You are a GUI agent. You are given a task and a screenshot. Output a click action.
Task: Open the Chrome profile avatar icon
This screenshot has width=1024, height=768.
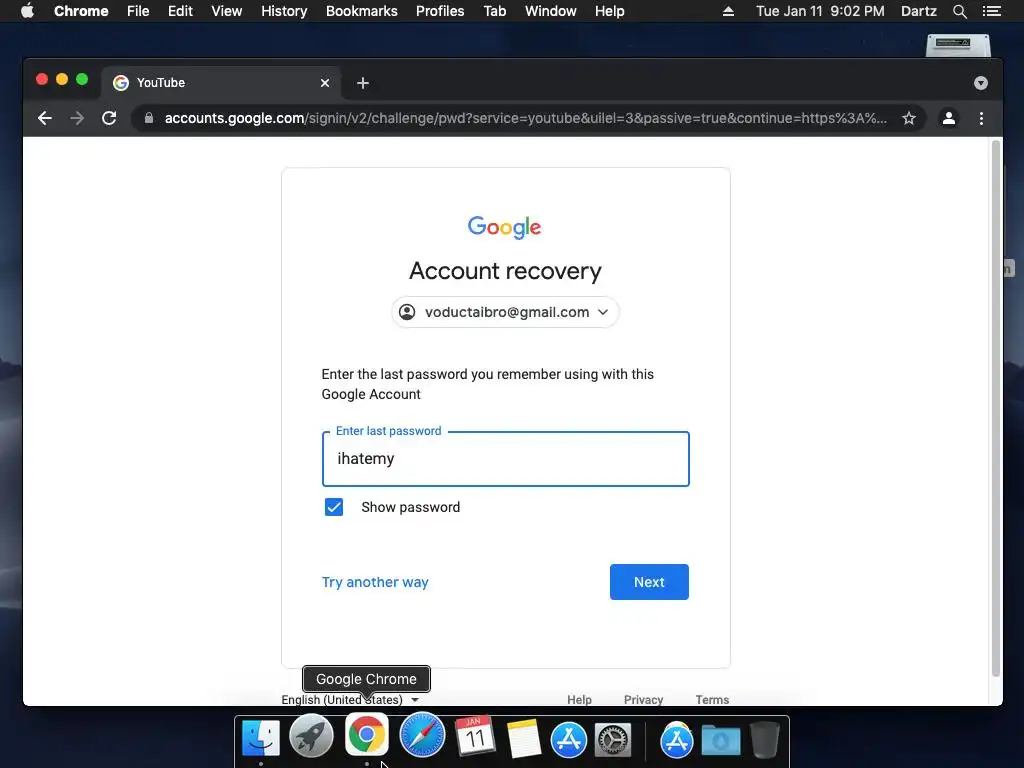[x=948, y=118]
